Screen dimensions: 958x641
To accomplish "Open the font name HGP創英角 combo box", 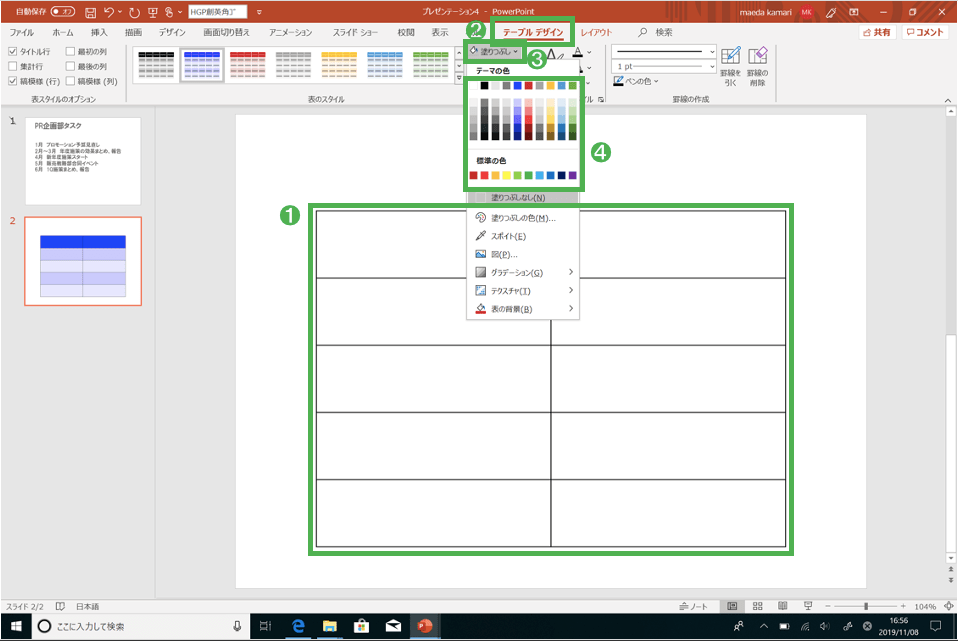I will pos(218,12).
